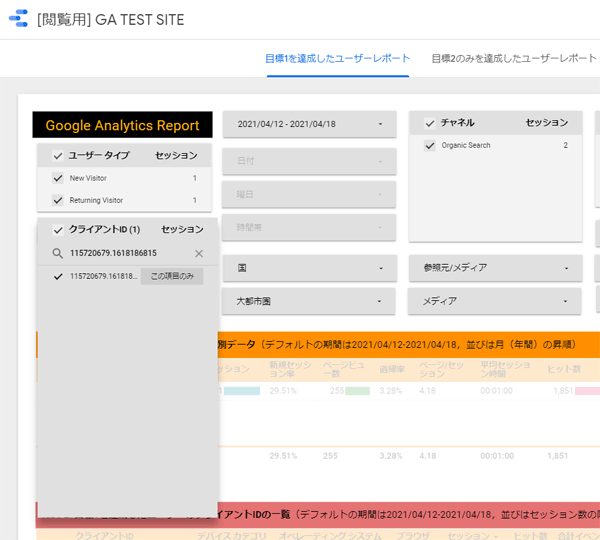600x540 pixels.
Task: Expand the 国 dropdown filter
Action: pos(310,268)
